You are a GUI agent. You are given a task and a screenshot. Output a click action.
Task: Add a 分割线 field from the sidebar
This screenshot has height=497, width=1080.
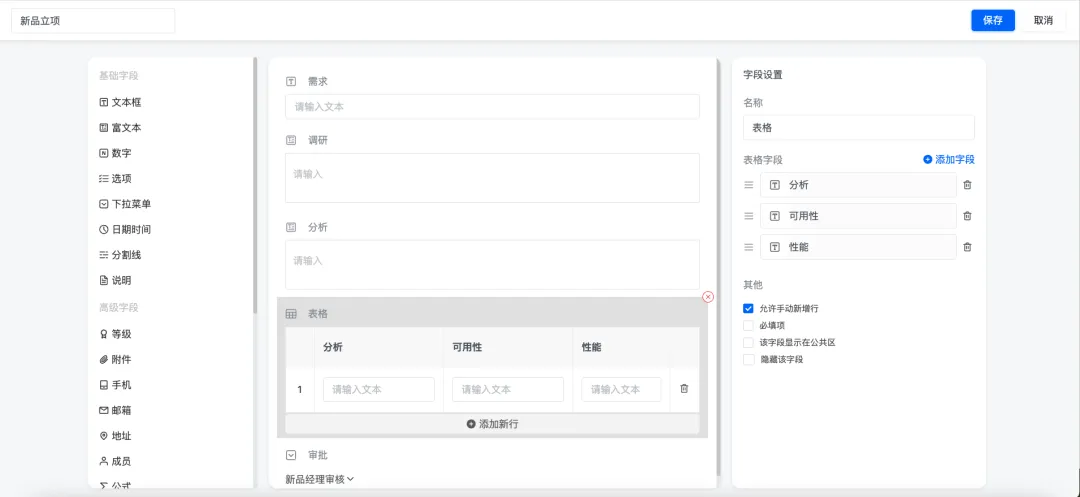click(x=121, y=255)
